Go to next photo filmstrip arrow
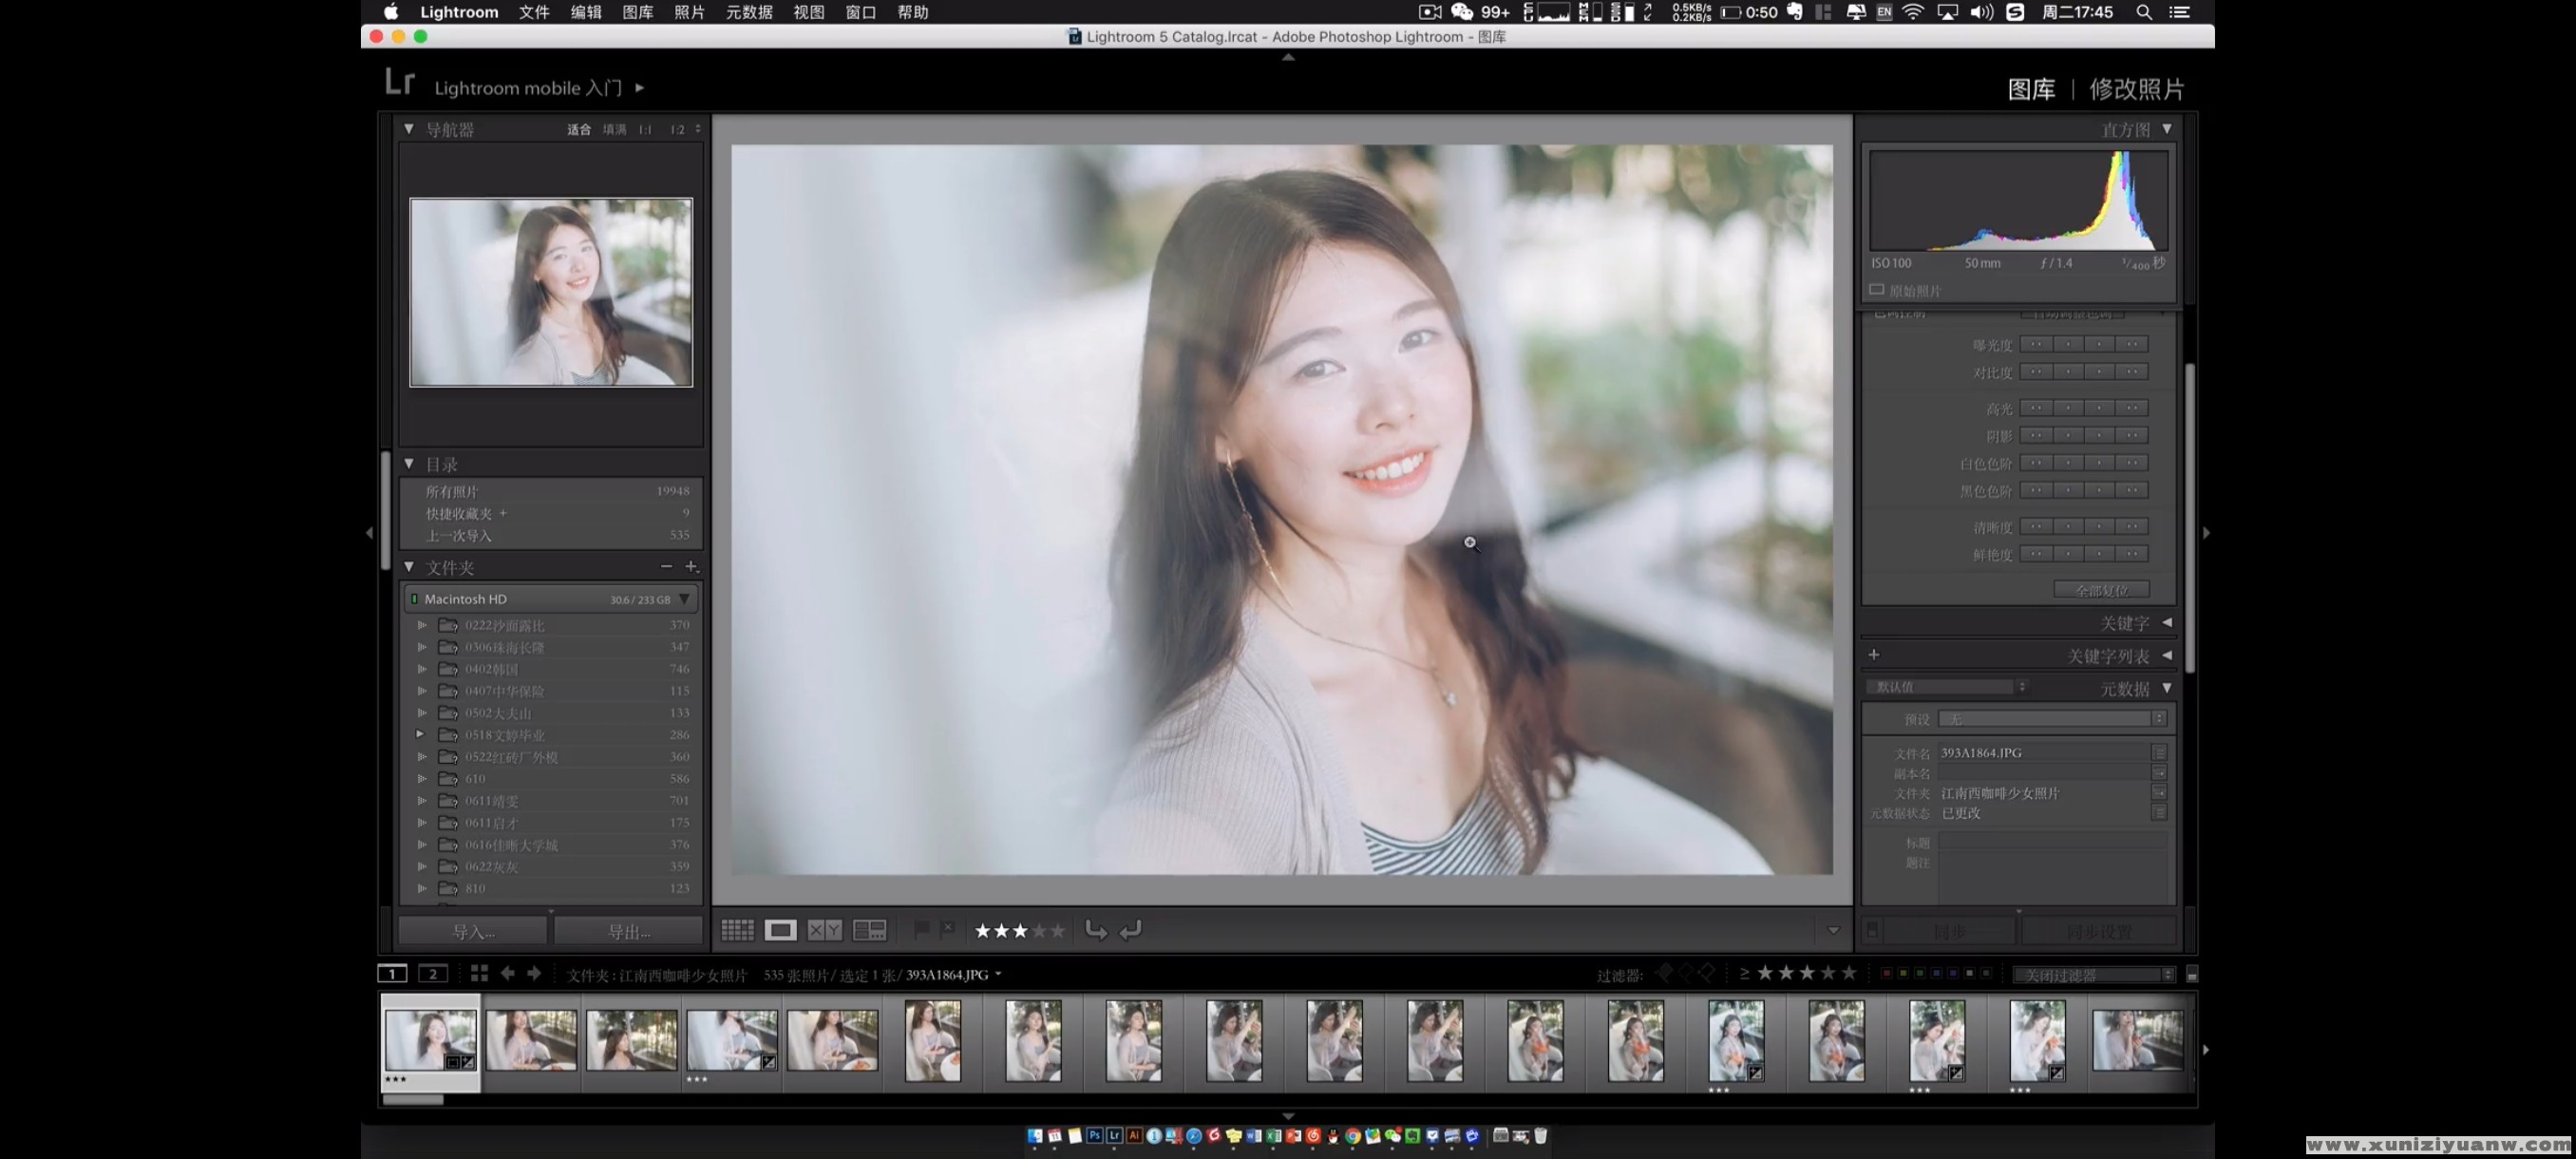Screen dimensions: 2576x1159 [x=534, y=974]
